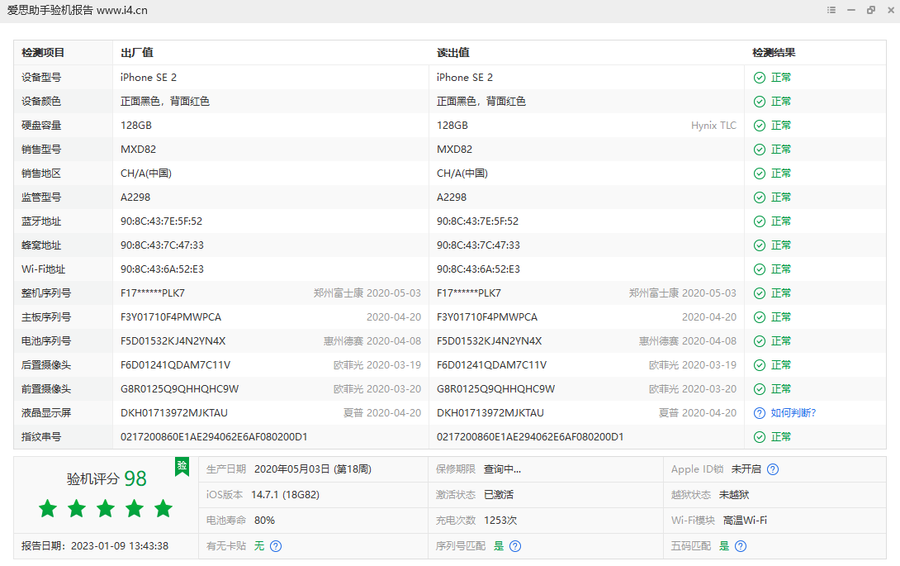This screenshot has height=566, width=900.
Task: Click help icon beside 有无卡贴 无
Action: (276, 546)
